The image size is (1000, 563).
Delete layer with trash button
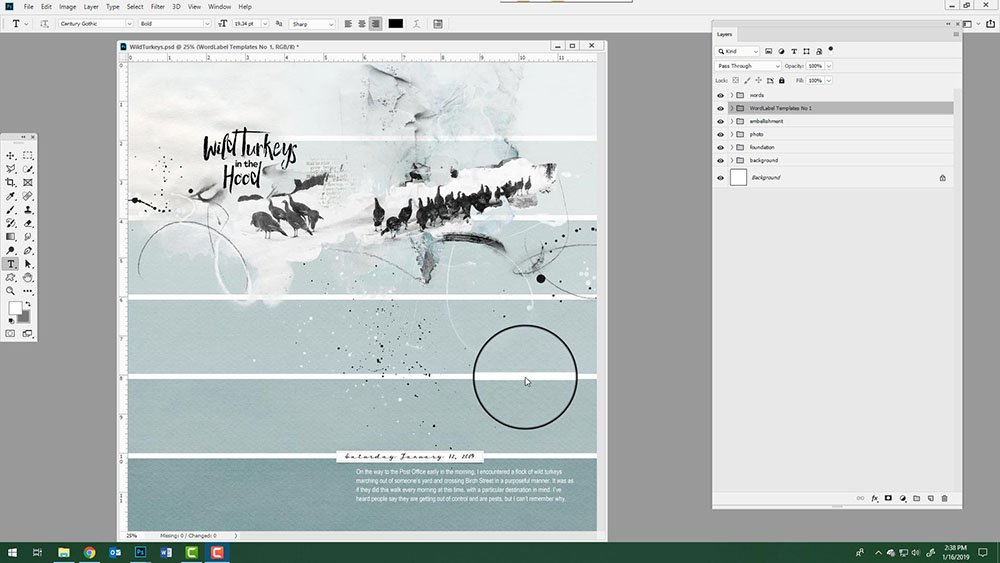tap(945, 499)
